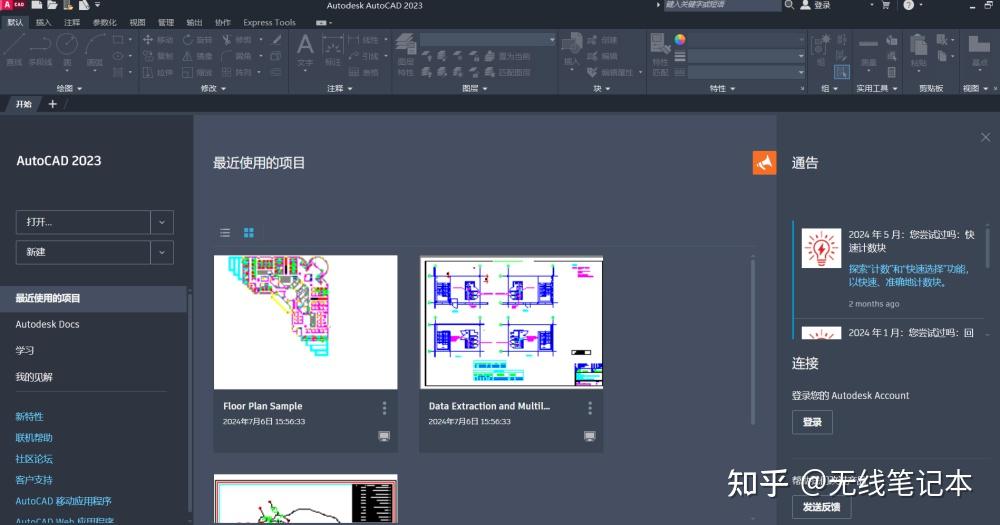Click the search magnifier icon in title bar

coord(790,5)
